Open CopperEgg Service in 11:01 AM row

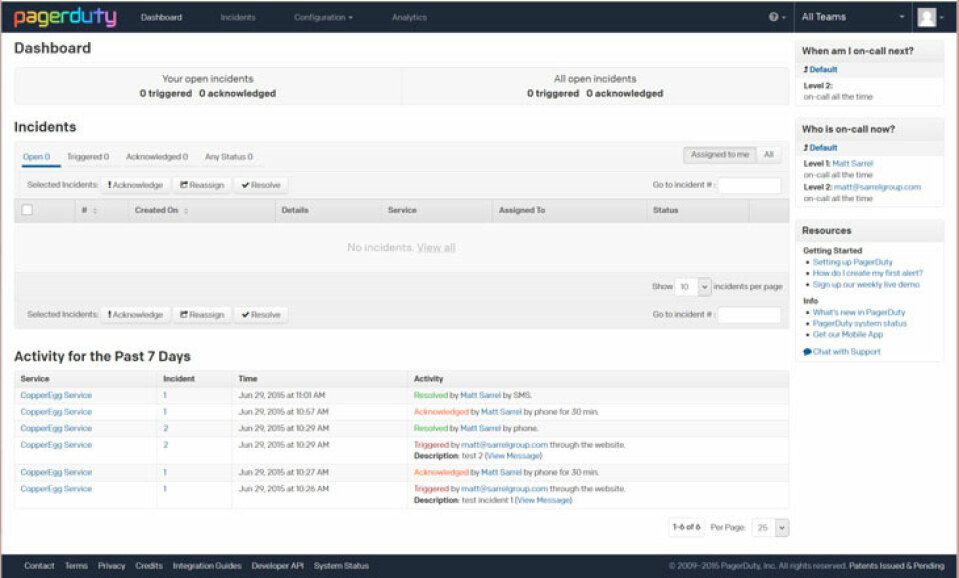[x=56, y=395]
